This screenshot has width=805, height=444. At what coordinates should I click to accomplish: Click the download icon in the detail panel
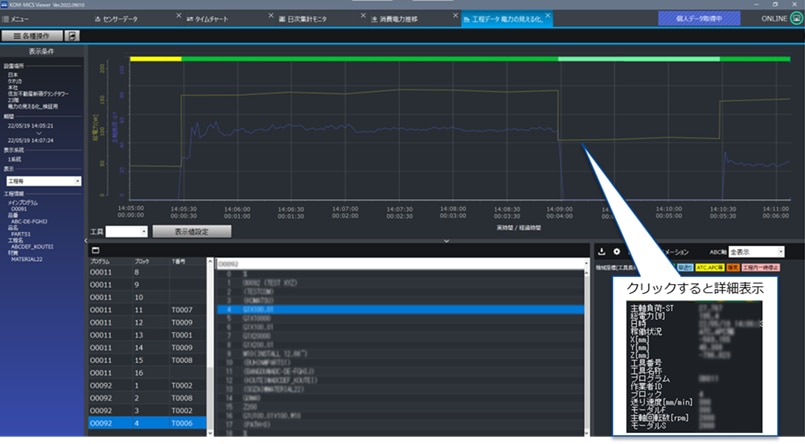tap(602, 251)
